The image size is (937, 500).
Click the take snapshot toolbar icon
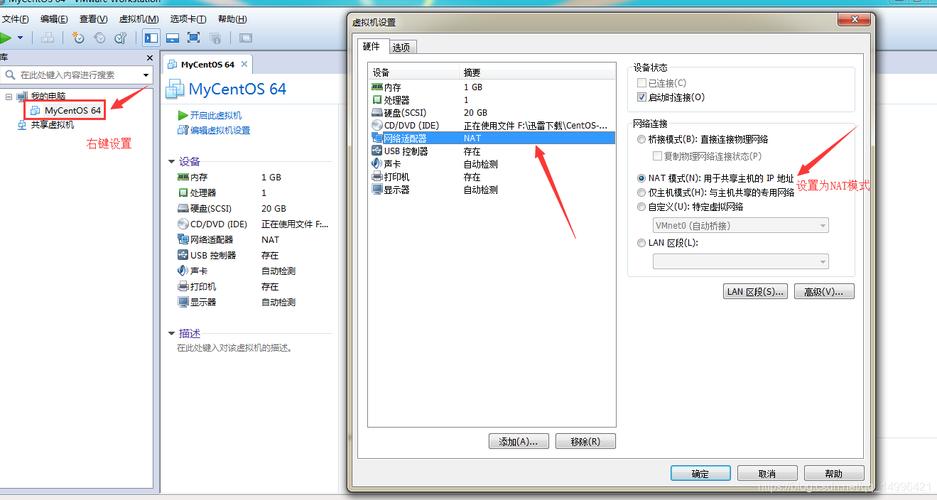click(78, 38)
